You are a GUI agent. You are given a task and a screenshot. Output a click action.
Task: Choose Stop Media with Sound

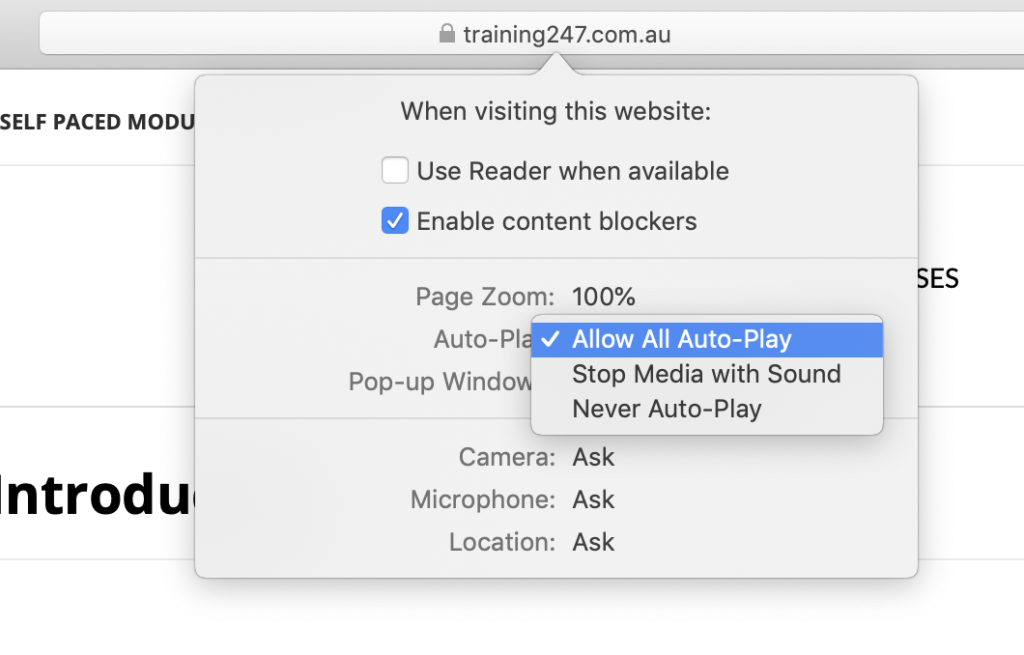(x=706, y=374)
